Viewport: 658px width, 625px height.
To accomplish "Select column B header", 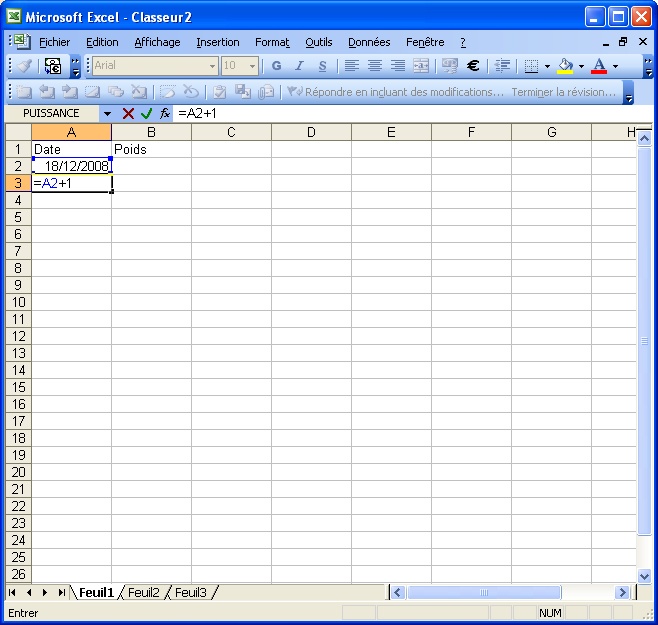I will coord(151,132).
